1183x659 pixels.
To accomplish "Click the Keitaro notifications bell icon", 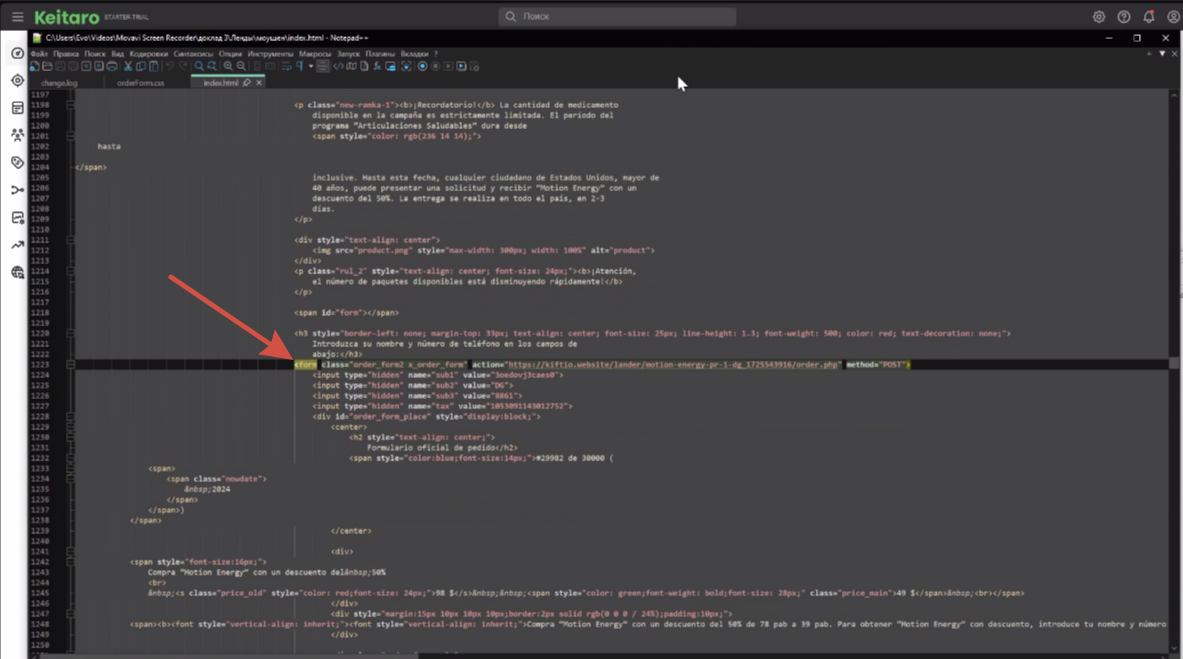I will click(x=1148, y=17).
